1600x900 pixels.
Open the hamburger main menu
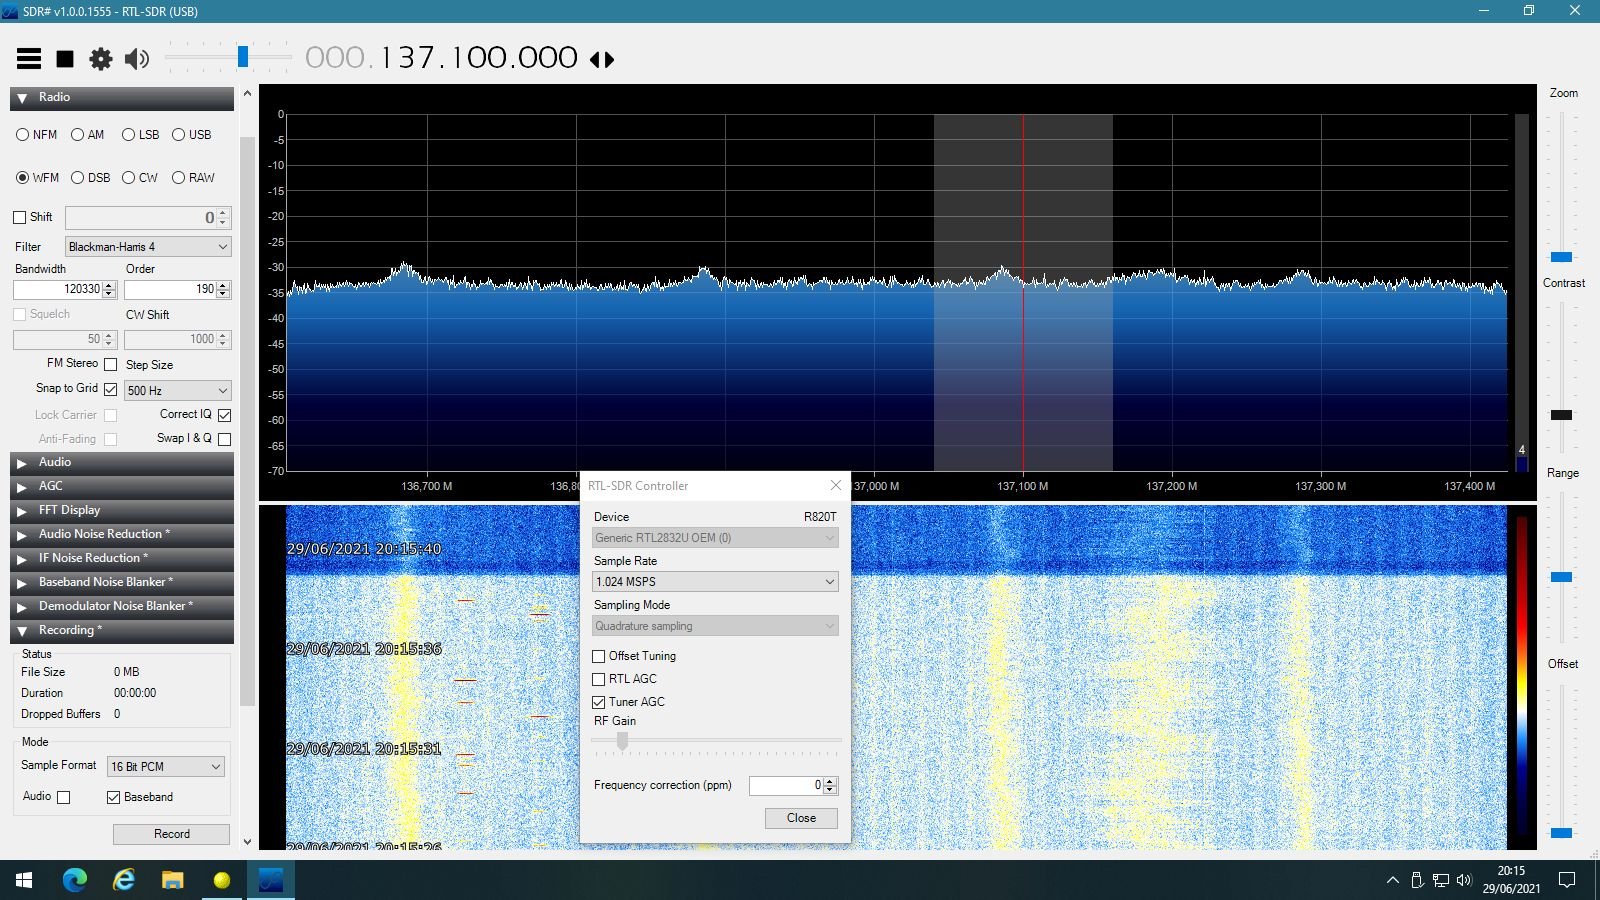(29, 59)
